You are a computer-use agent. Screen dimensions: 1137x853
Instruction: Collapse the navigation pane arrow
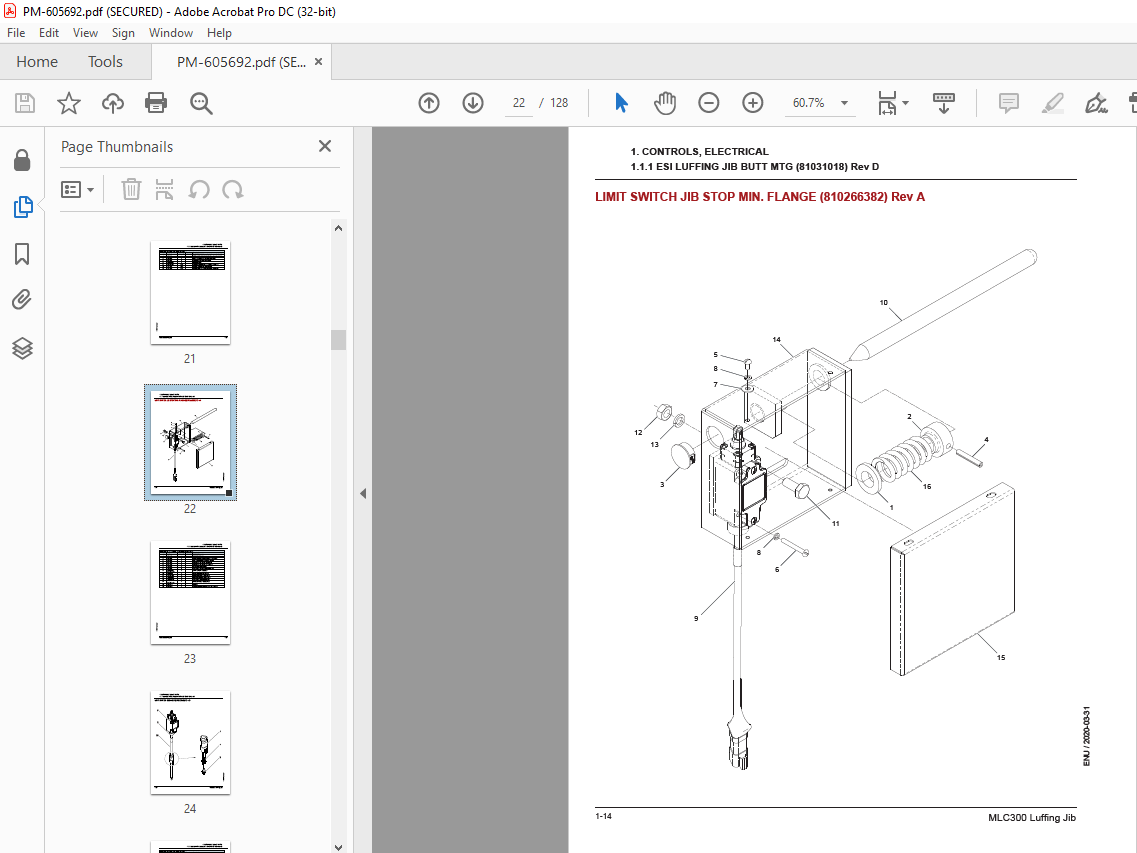(x=363, y=494)
